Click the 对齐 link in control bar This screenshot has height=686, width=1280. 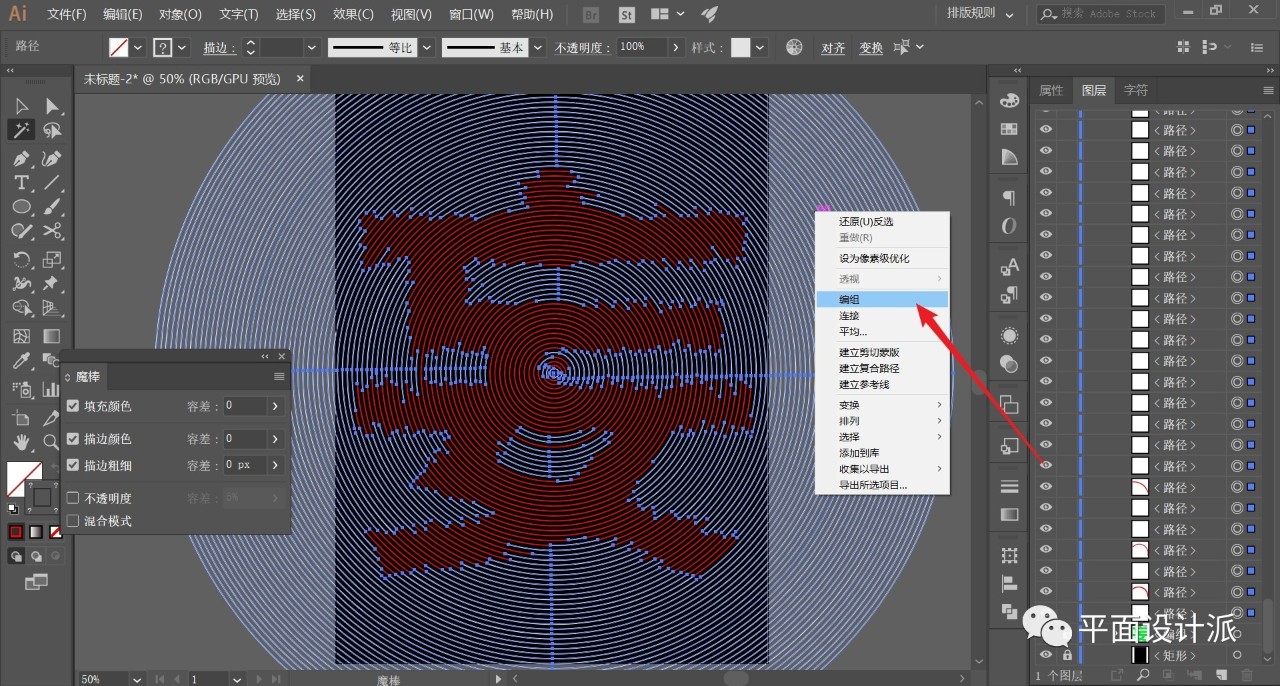point(833,48)
